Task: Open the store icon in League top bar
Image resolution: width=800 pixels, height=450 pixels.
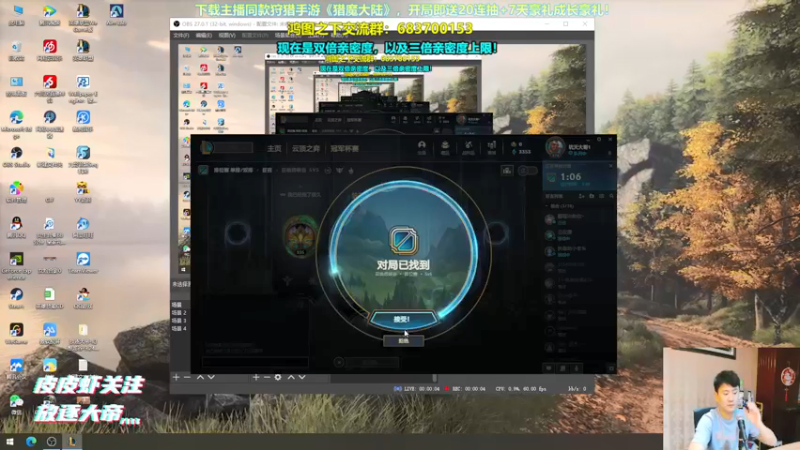Action: coord(491,147)
